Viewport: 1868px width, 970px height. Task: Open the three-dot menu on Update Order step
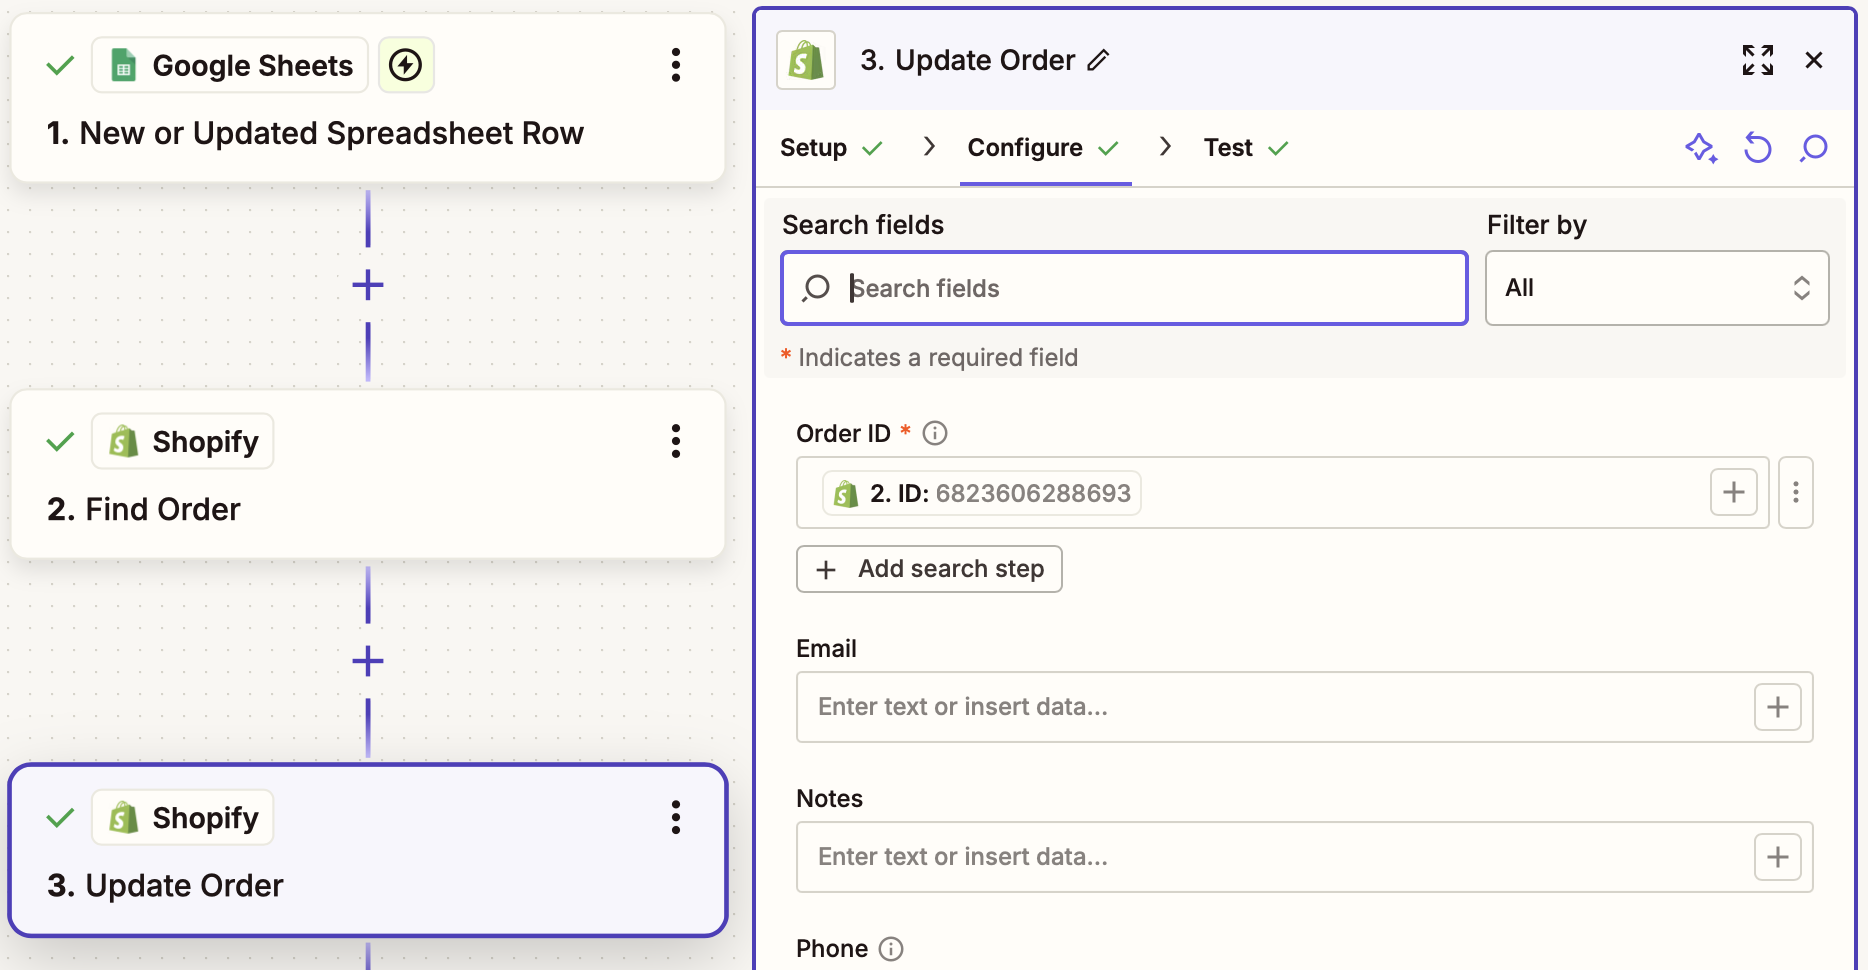pos(676,817)
